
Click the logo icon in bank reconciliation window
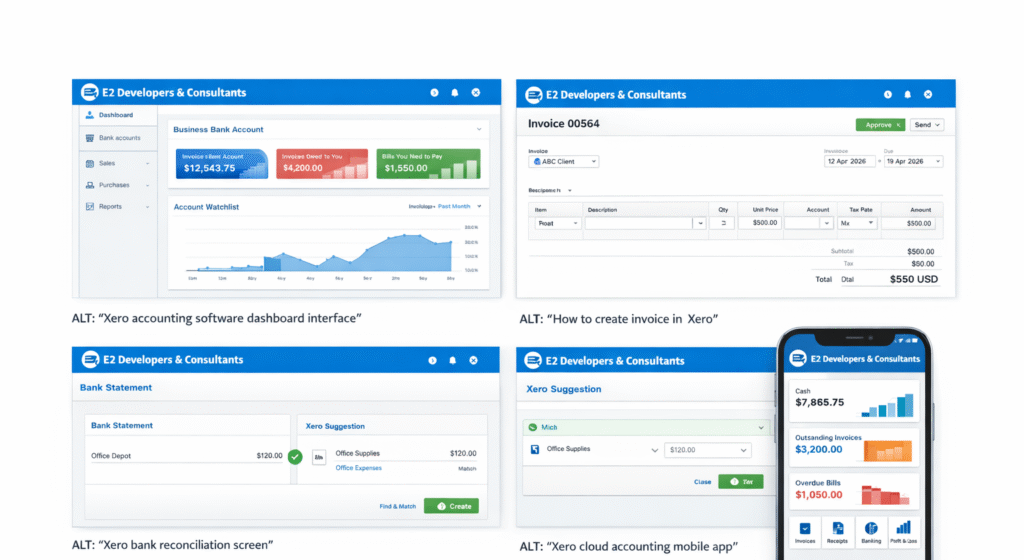coord(90,360)
